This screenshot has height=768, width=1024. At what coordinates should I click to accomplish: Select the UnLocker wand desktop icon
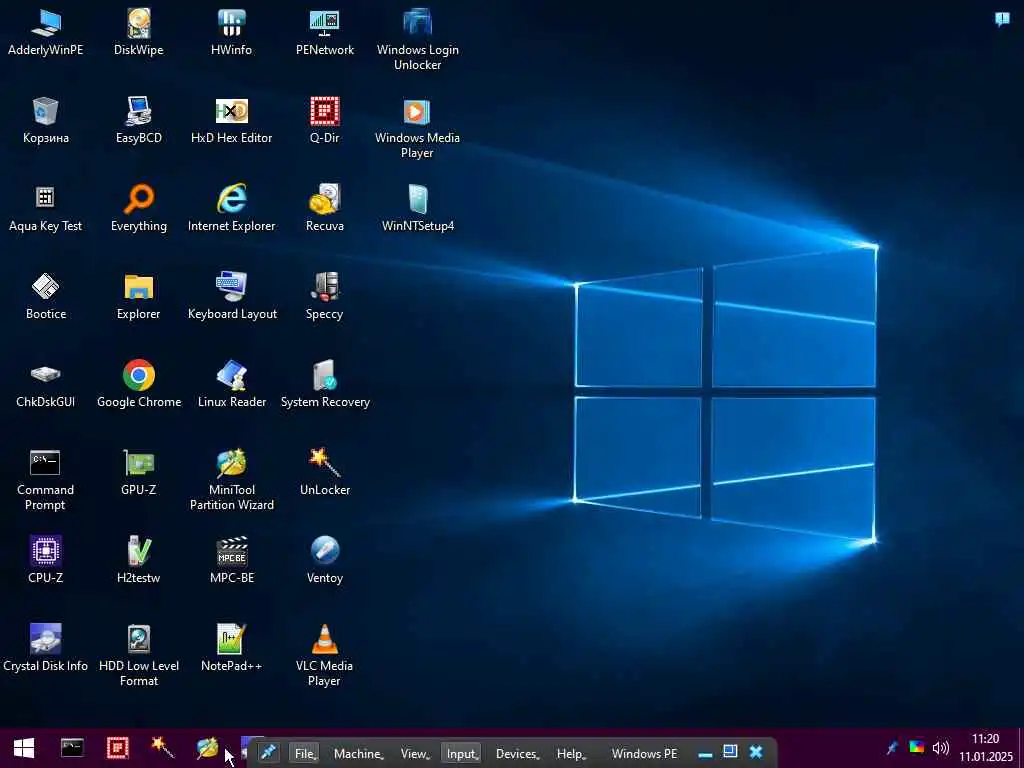click(x=325, y=473)
